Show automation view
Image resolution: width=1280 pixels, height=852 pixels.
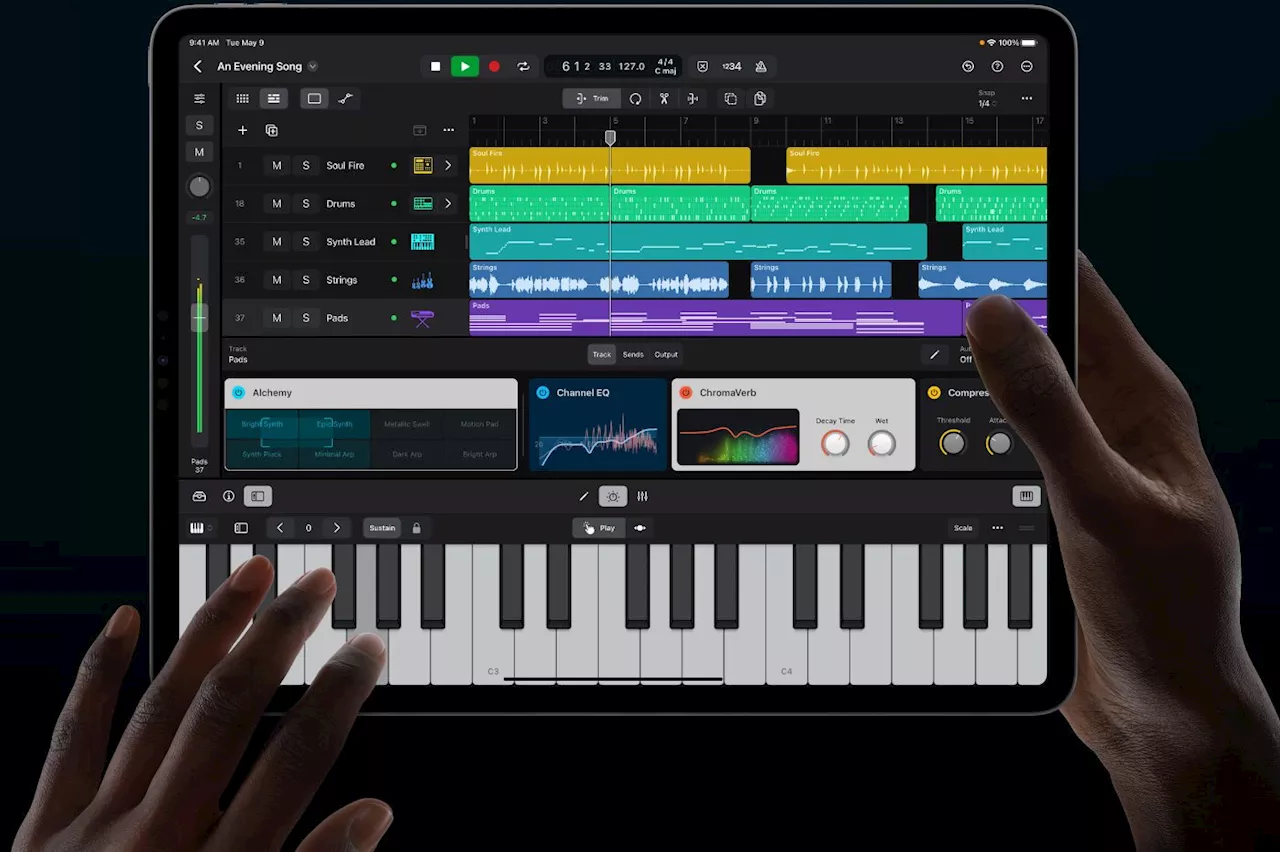coord(345,98)
